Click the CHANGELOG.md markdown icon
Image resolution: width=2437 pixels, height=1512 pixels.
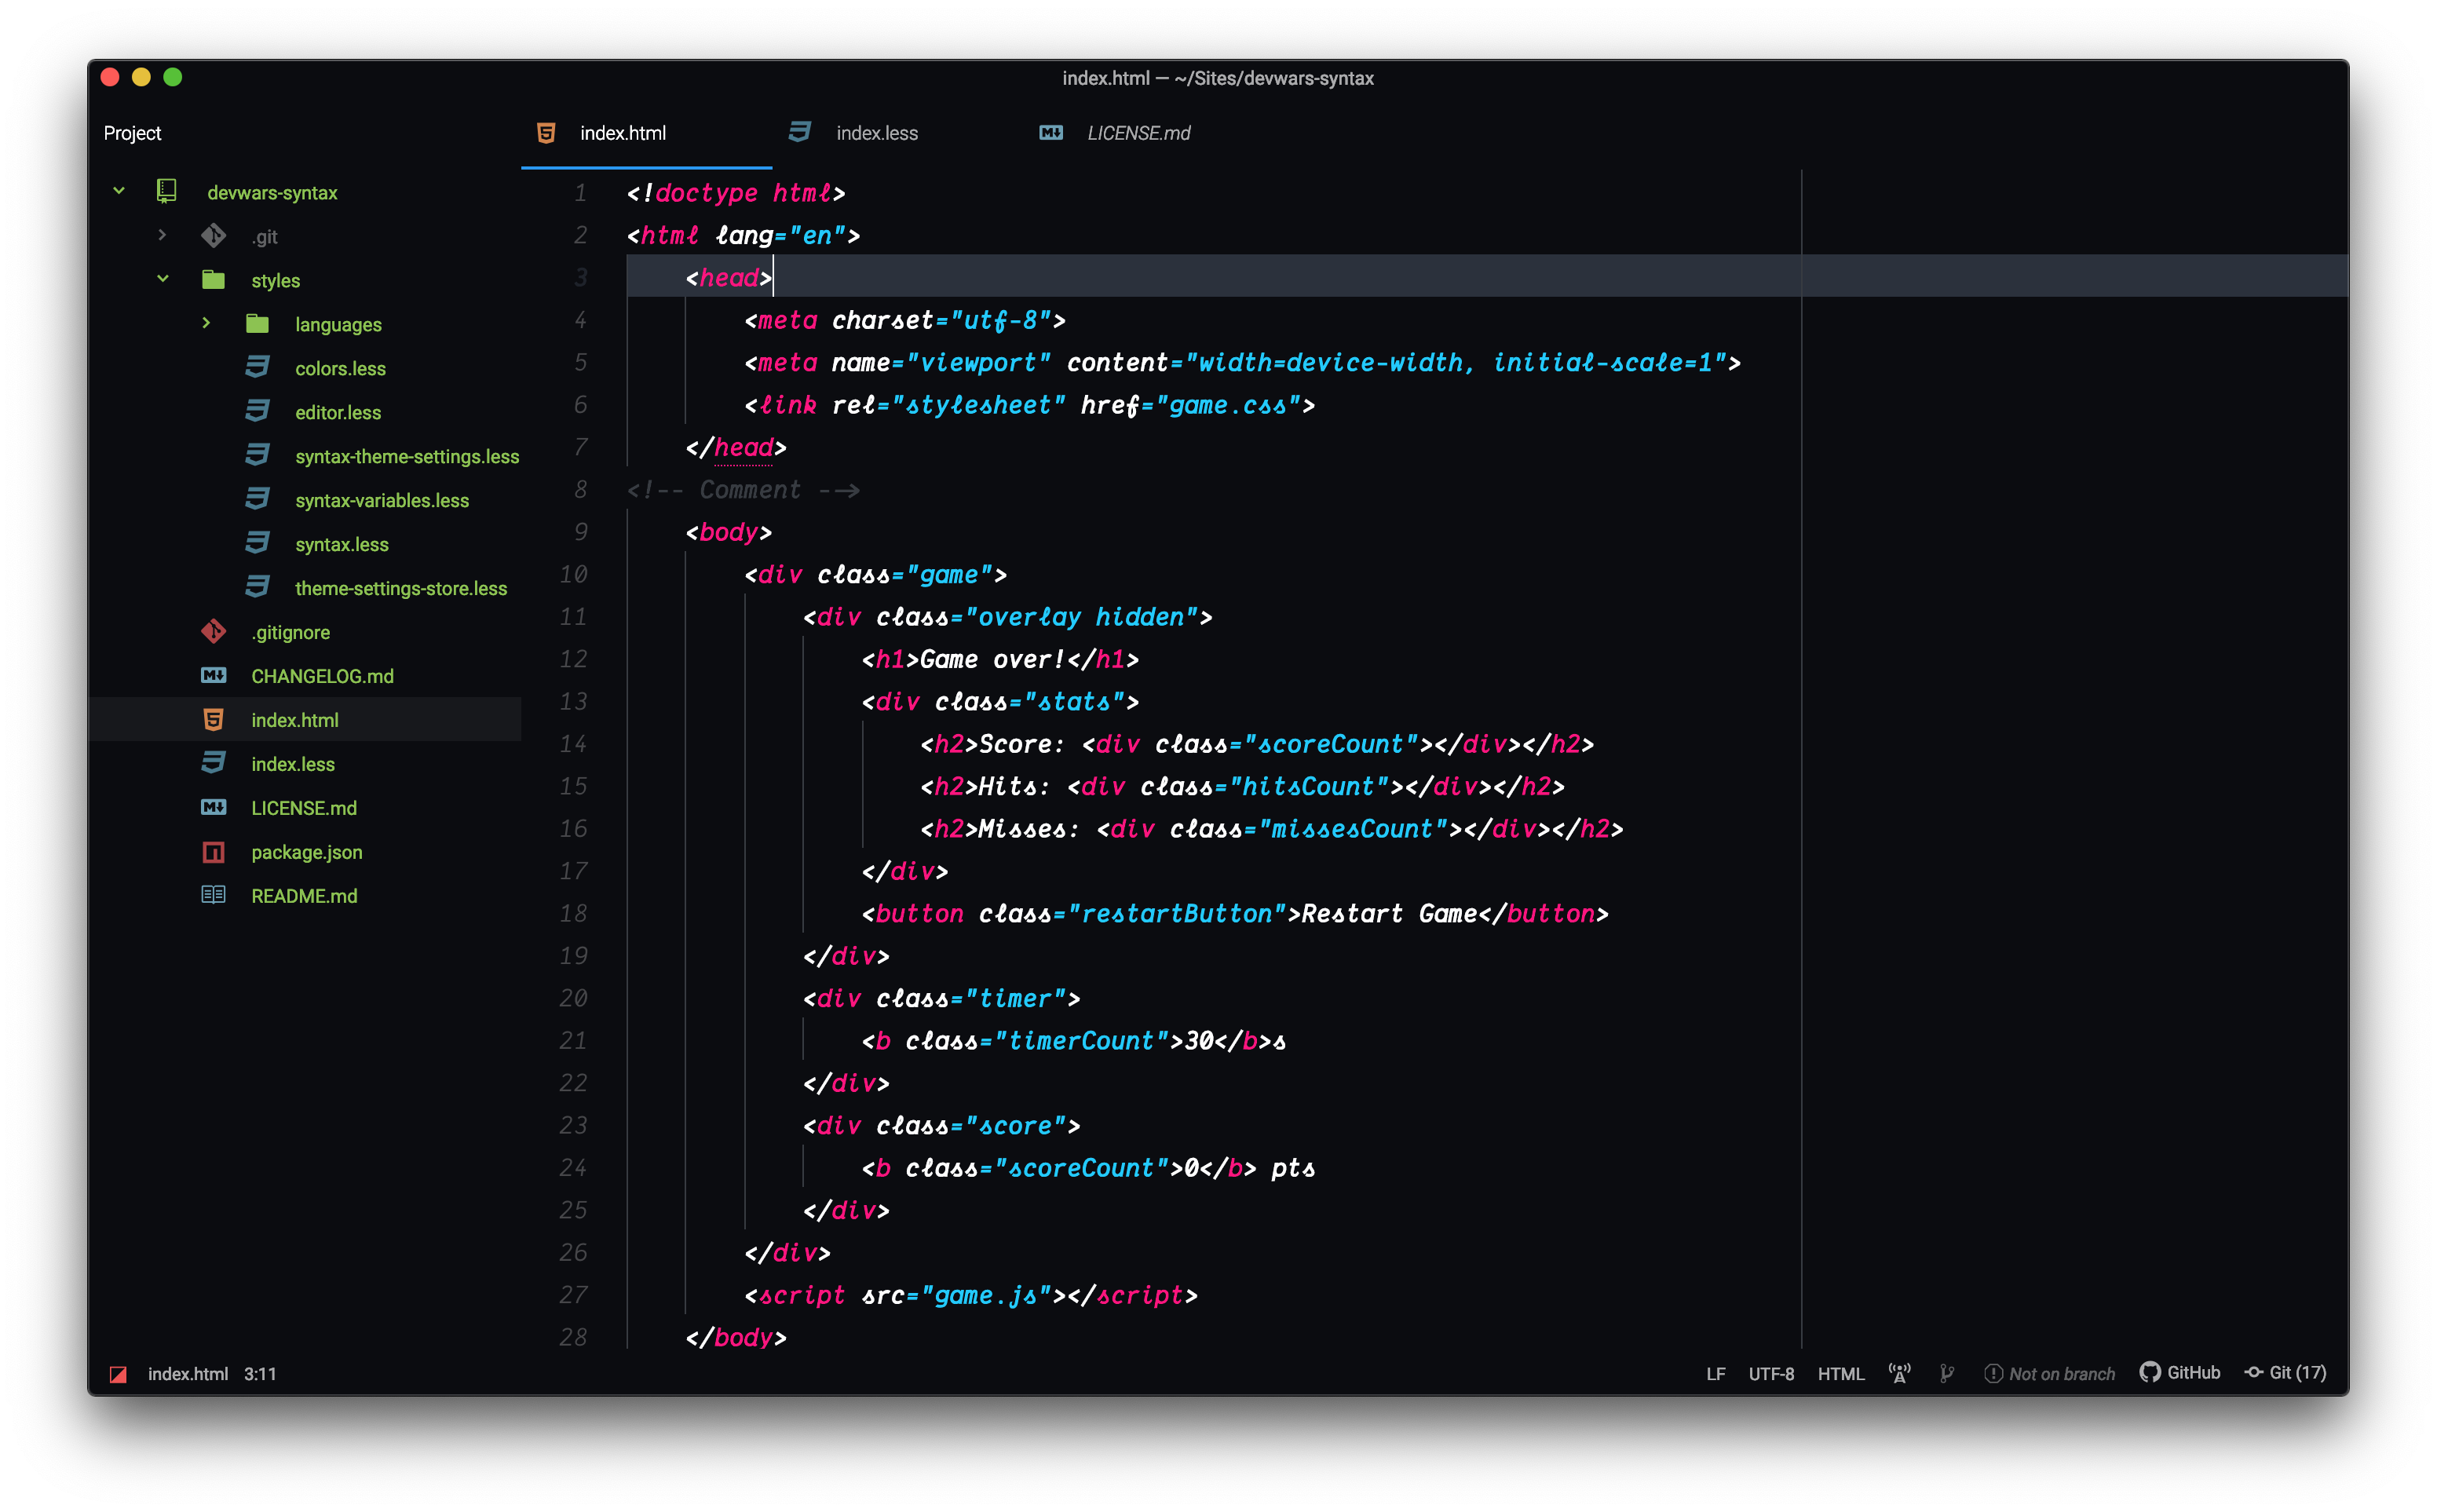[x=214, y=675]
